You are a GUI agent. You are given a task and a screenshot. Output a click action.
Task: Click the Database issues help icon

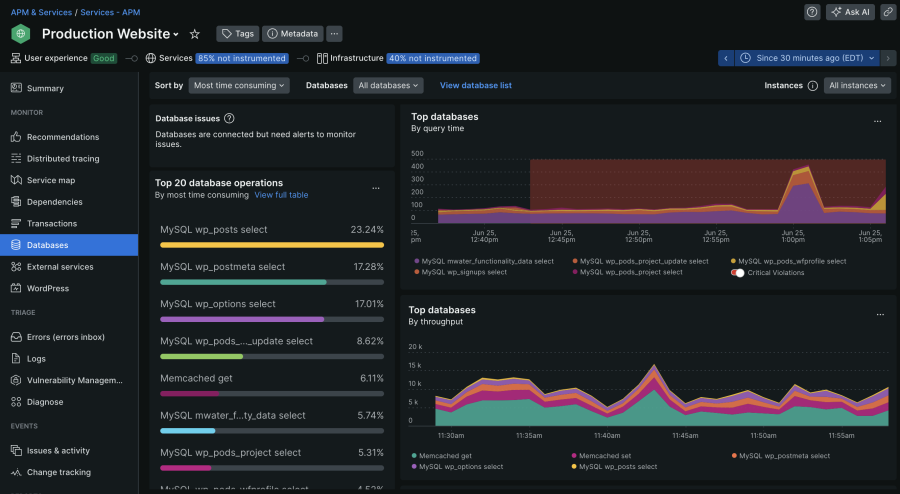(229, 118)
